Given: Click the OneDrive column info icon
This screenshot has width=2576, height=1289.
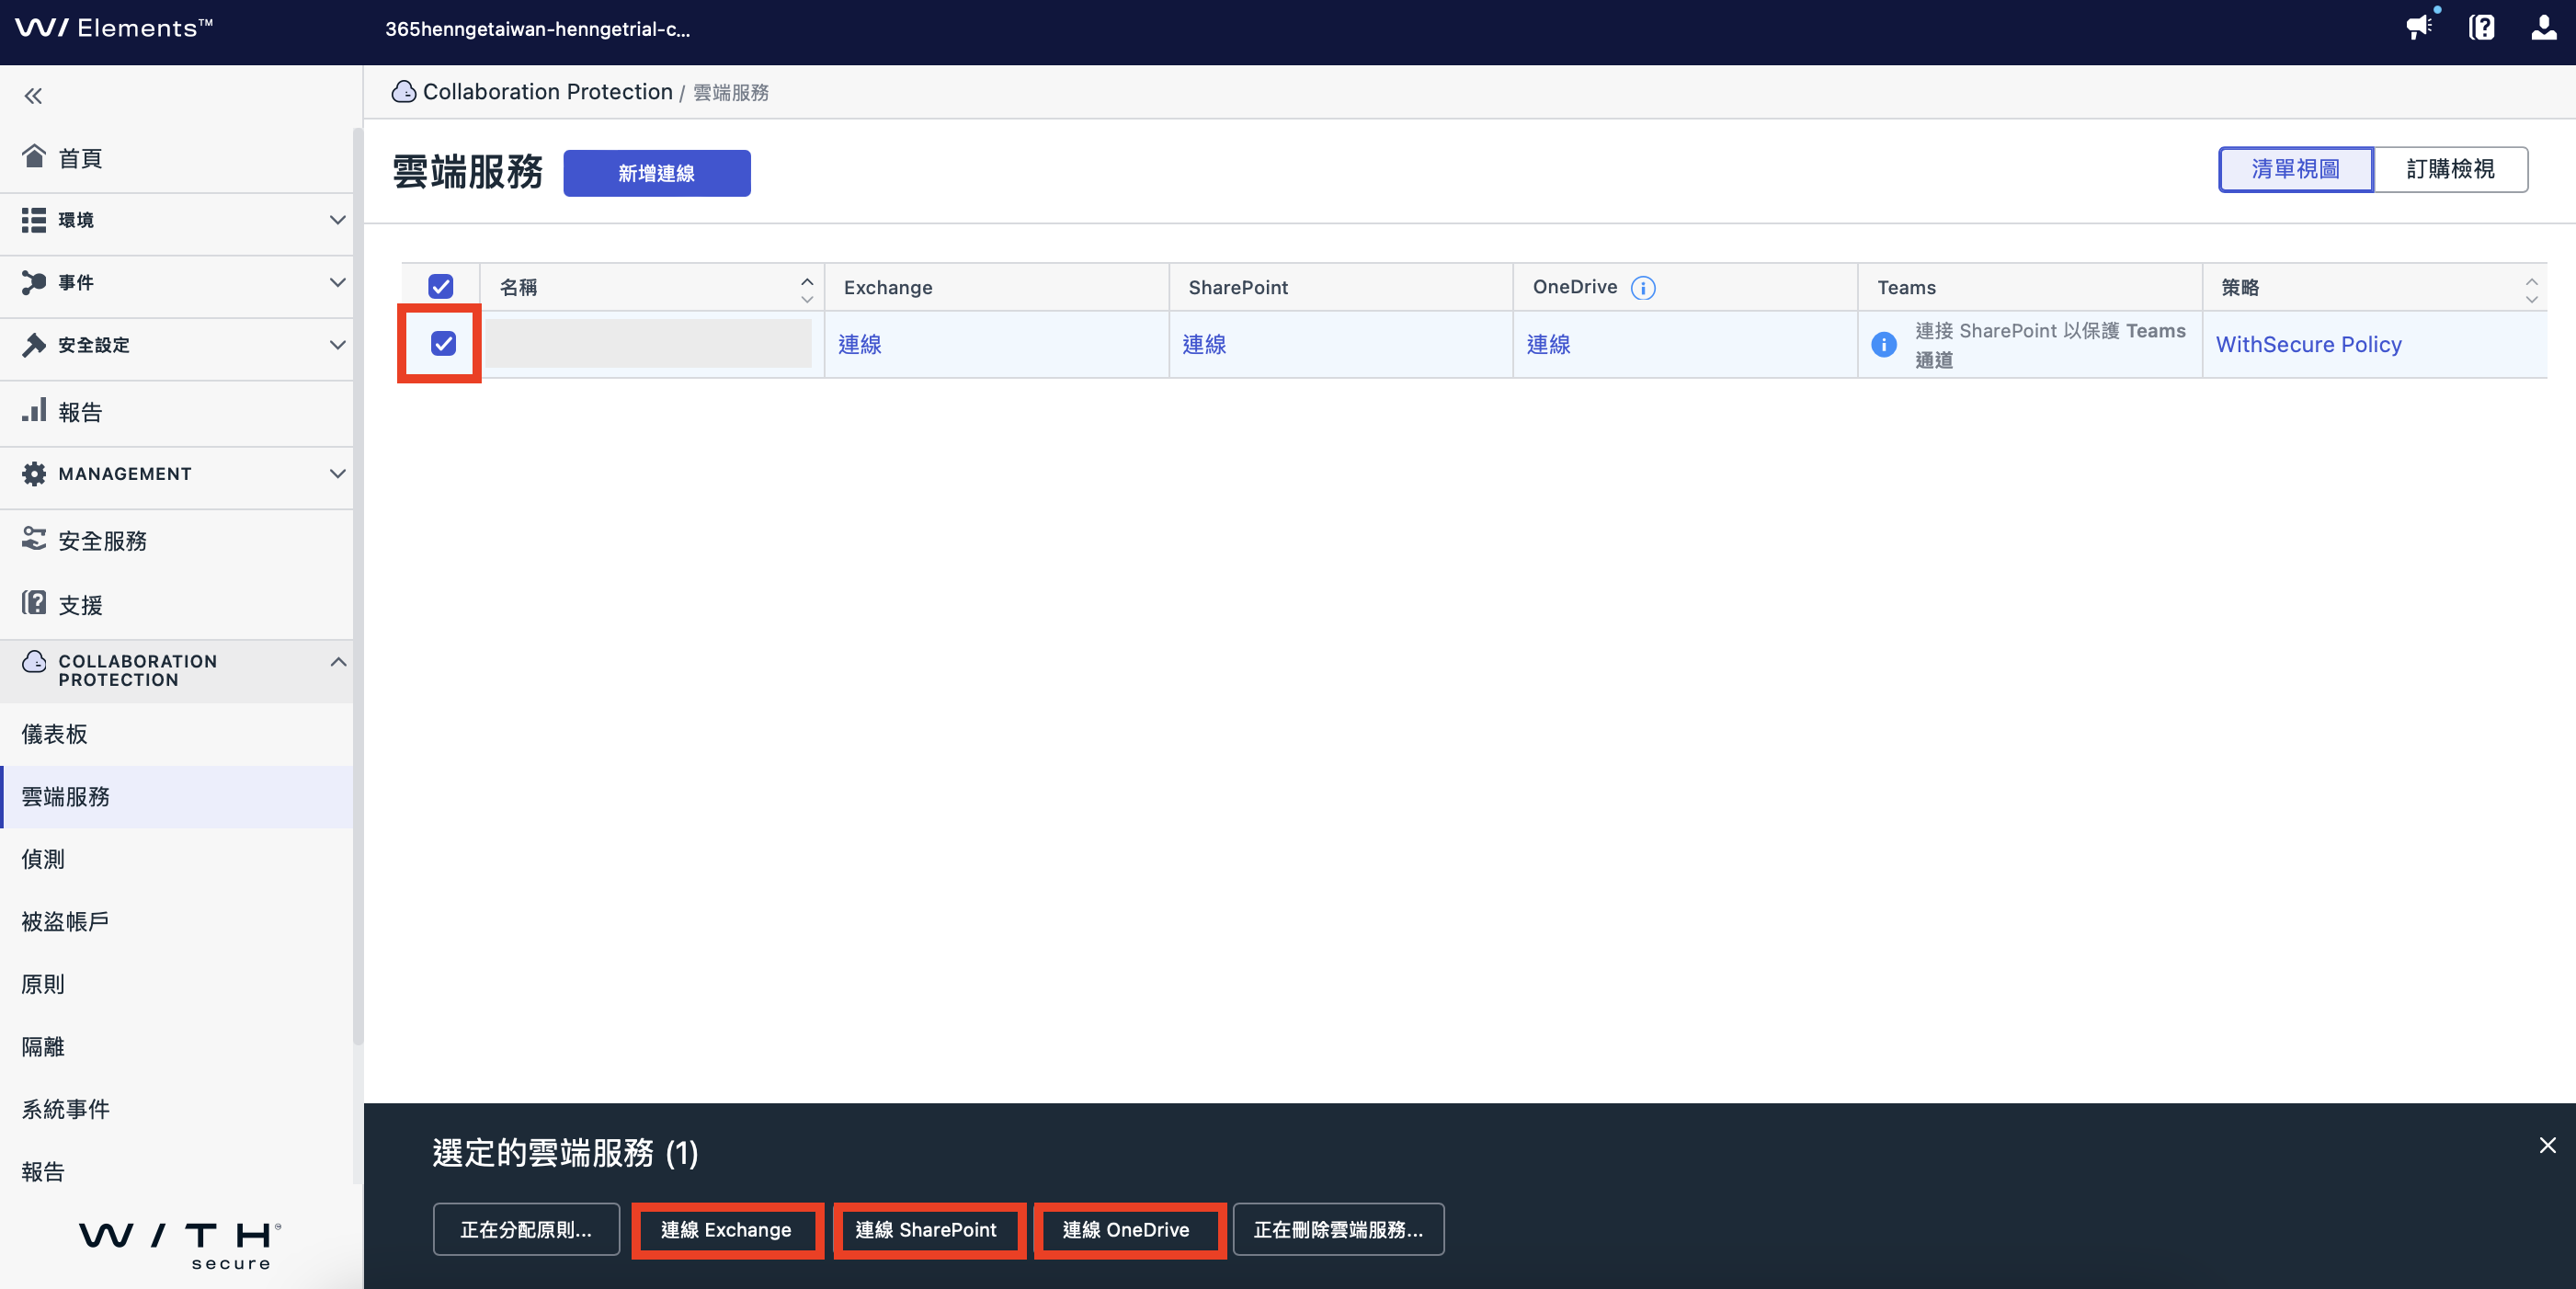Looking at the screenshot, I should [1643, 288].
